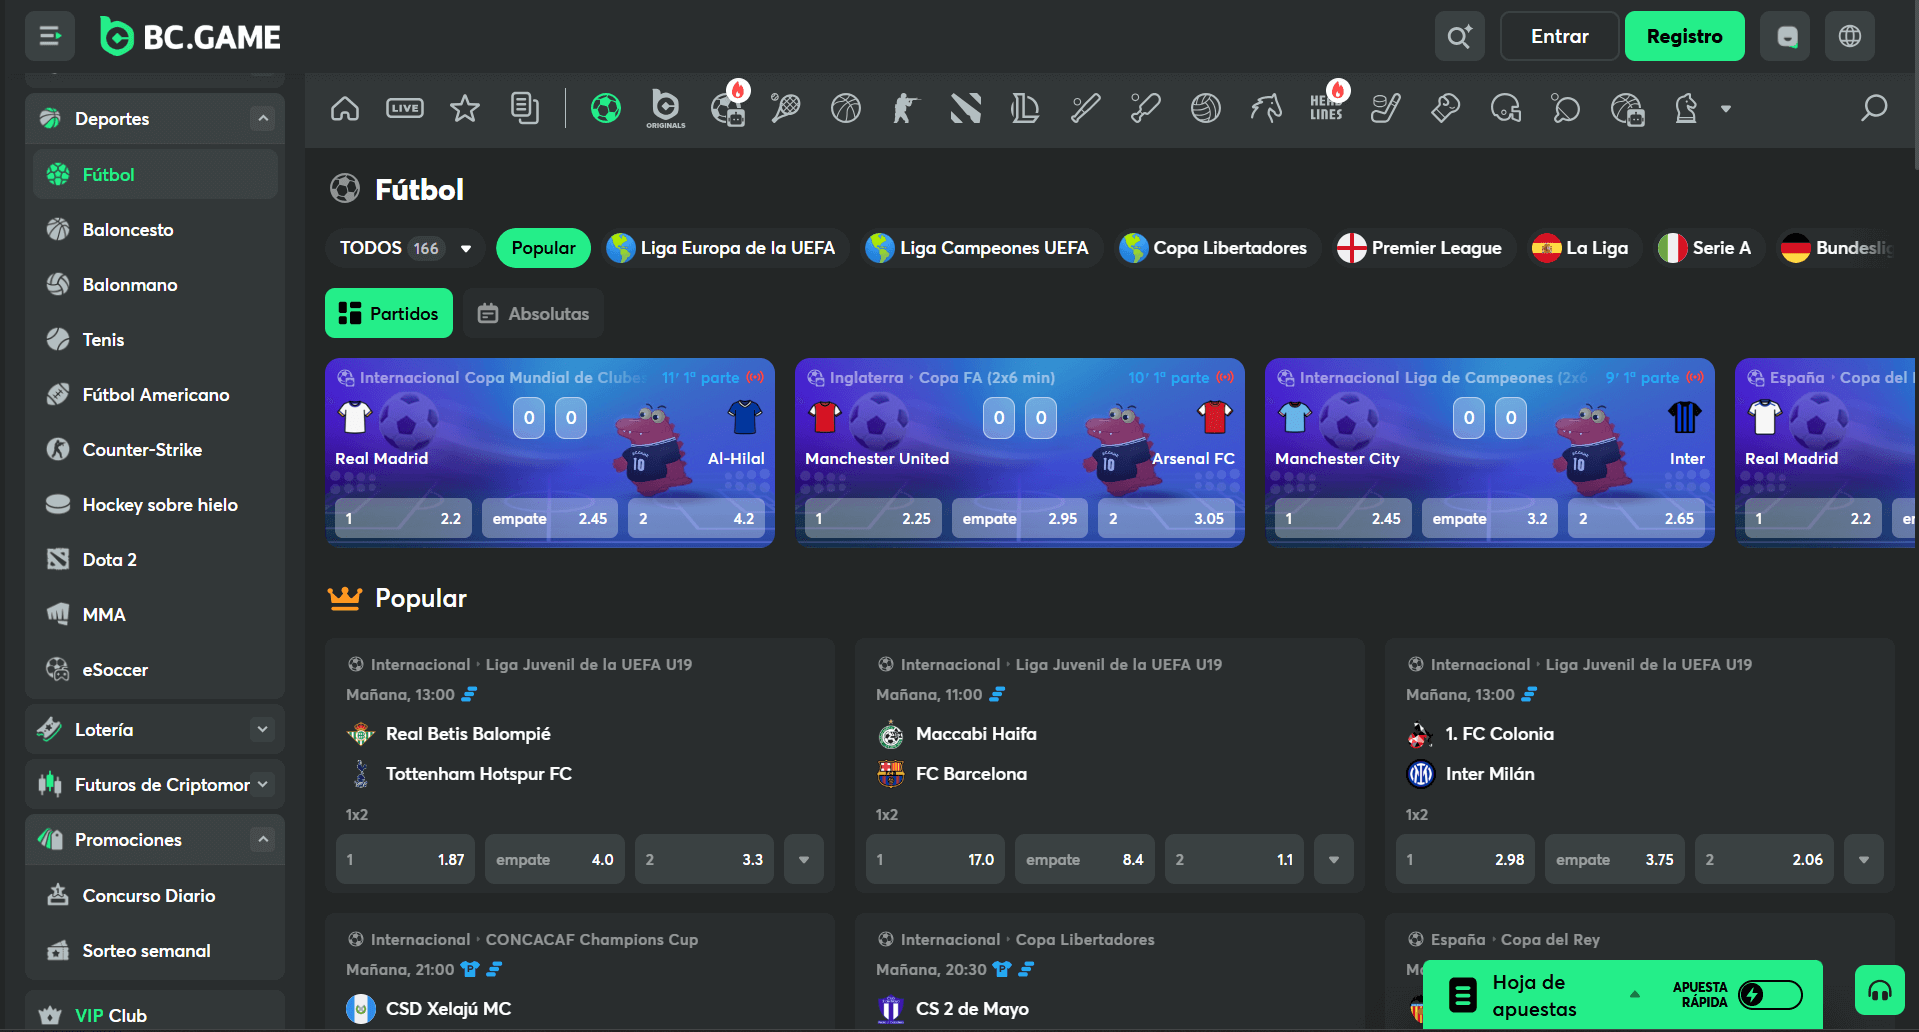1919x1032 pixels.
Task: Open the hamburger menu icon
Action: point(50,37)
